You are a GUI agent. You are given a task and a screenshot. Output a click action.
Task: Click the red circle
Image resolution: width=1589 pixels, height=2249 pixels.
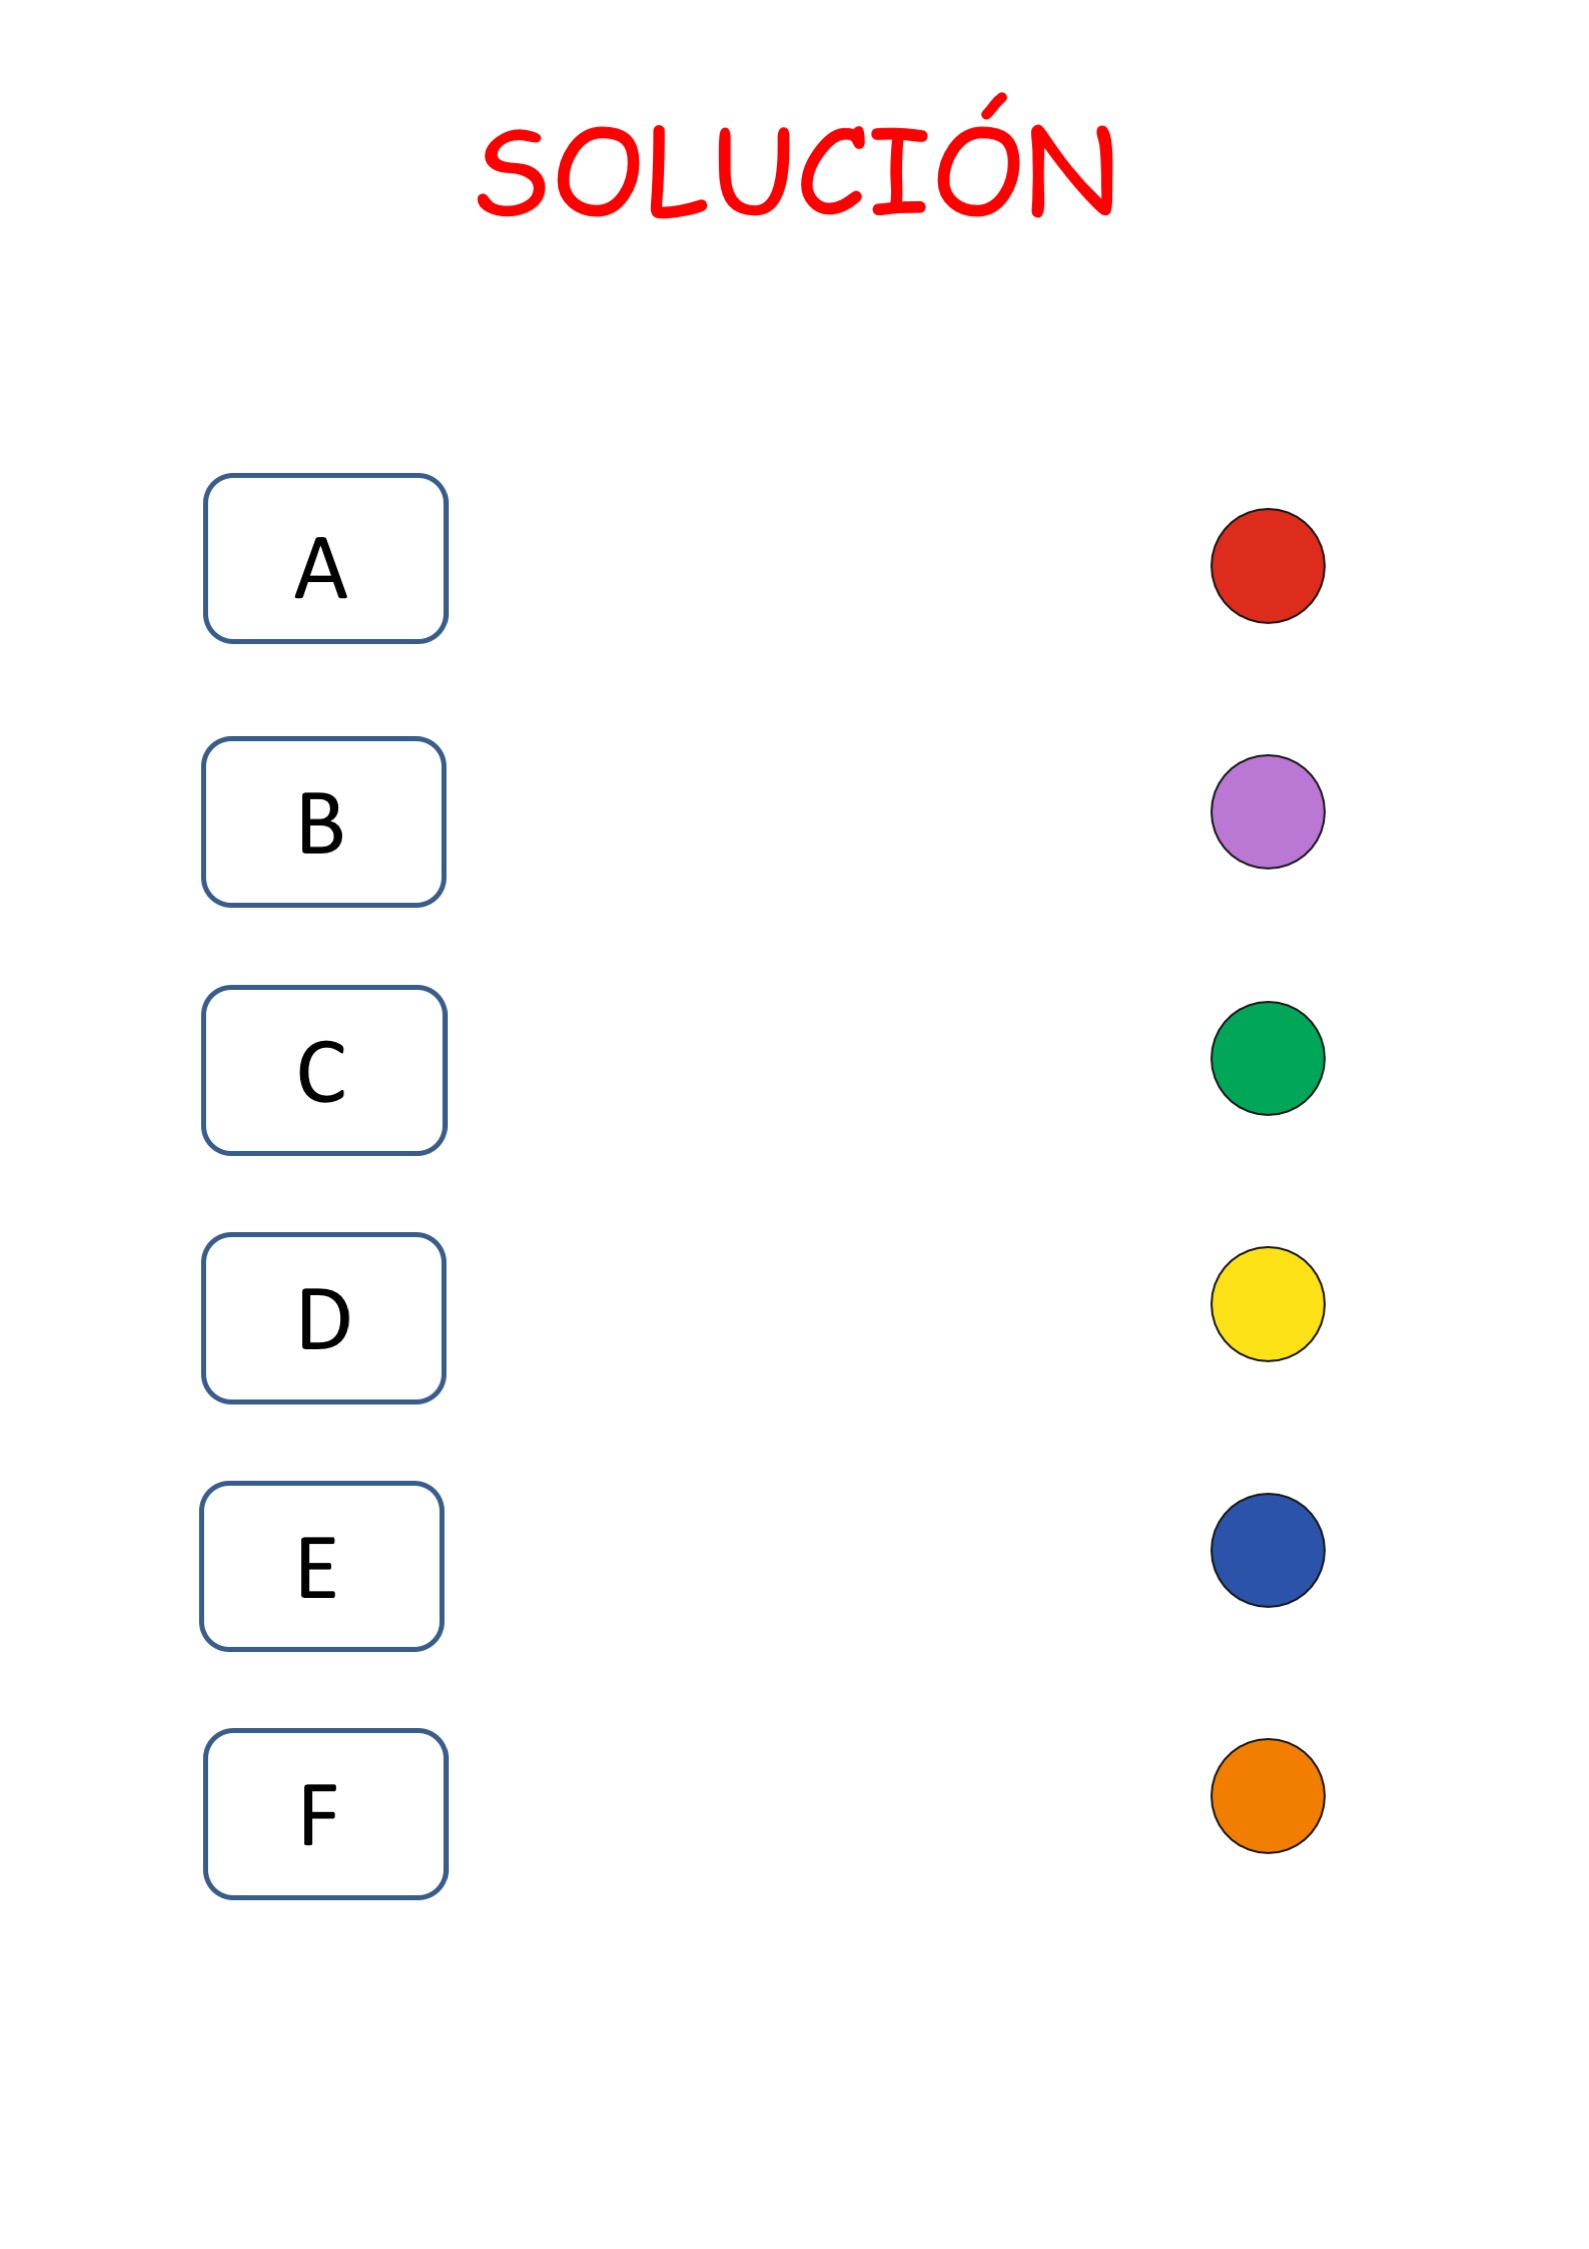1268,566
